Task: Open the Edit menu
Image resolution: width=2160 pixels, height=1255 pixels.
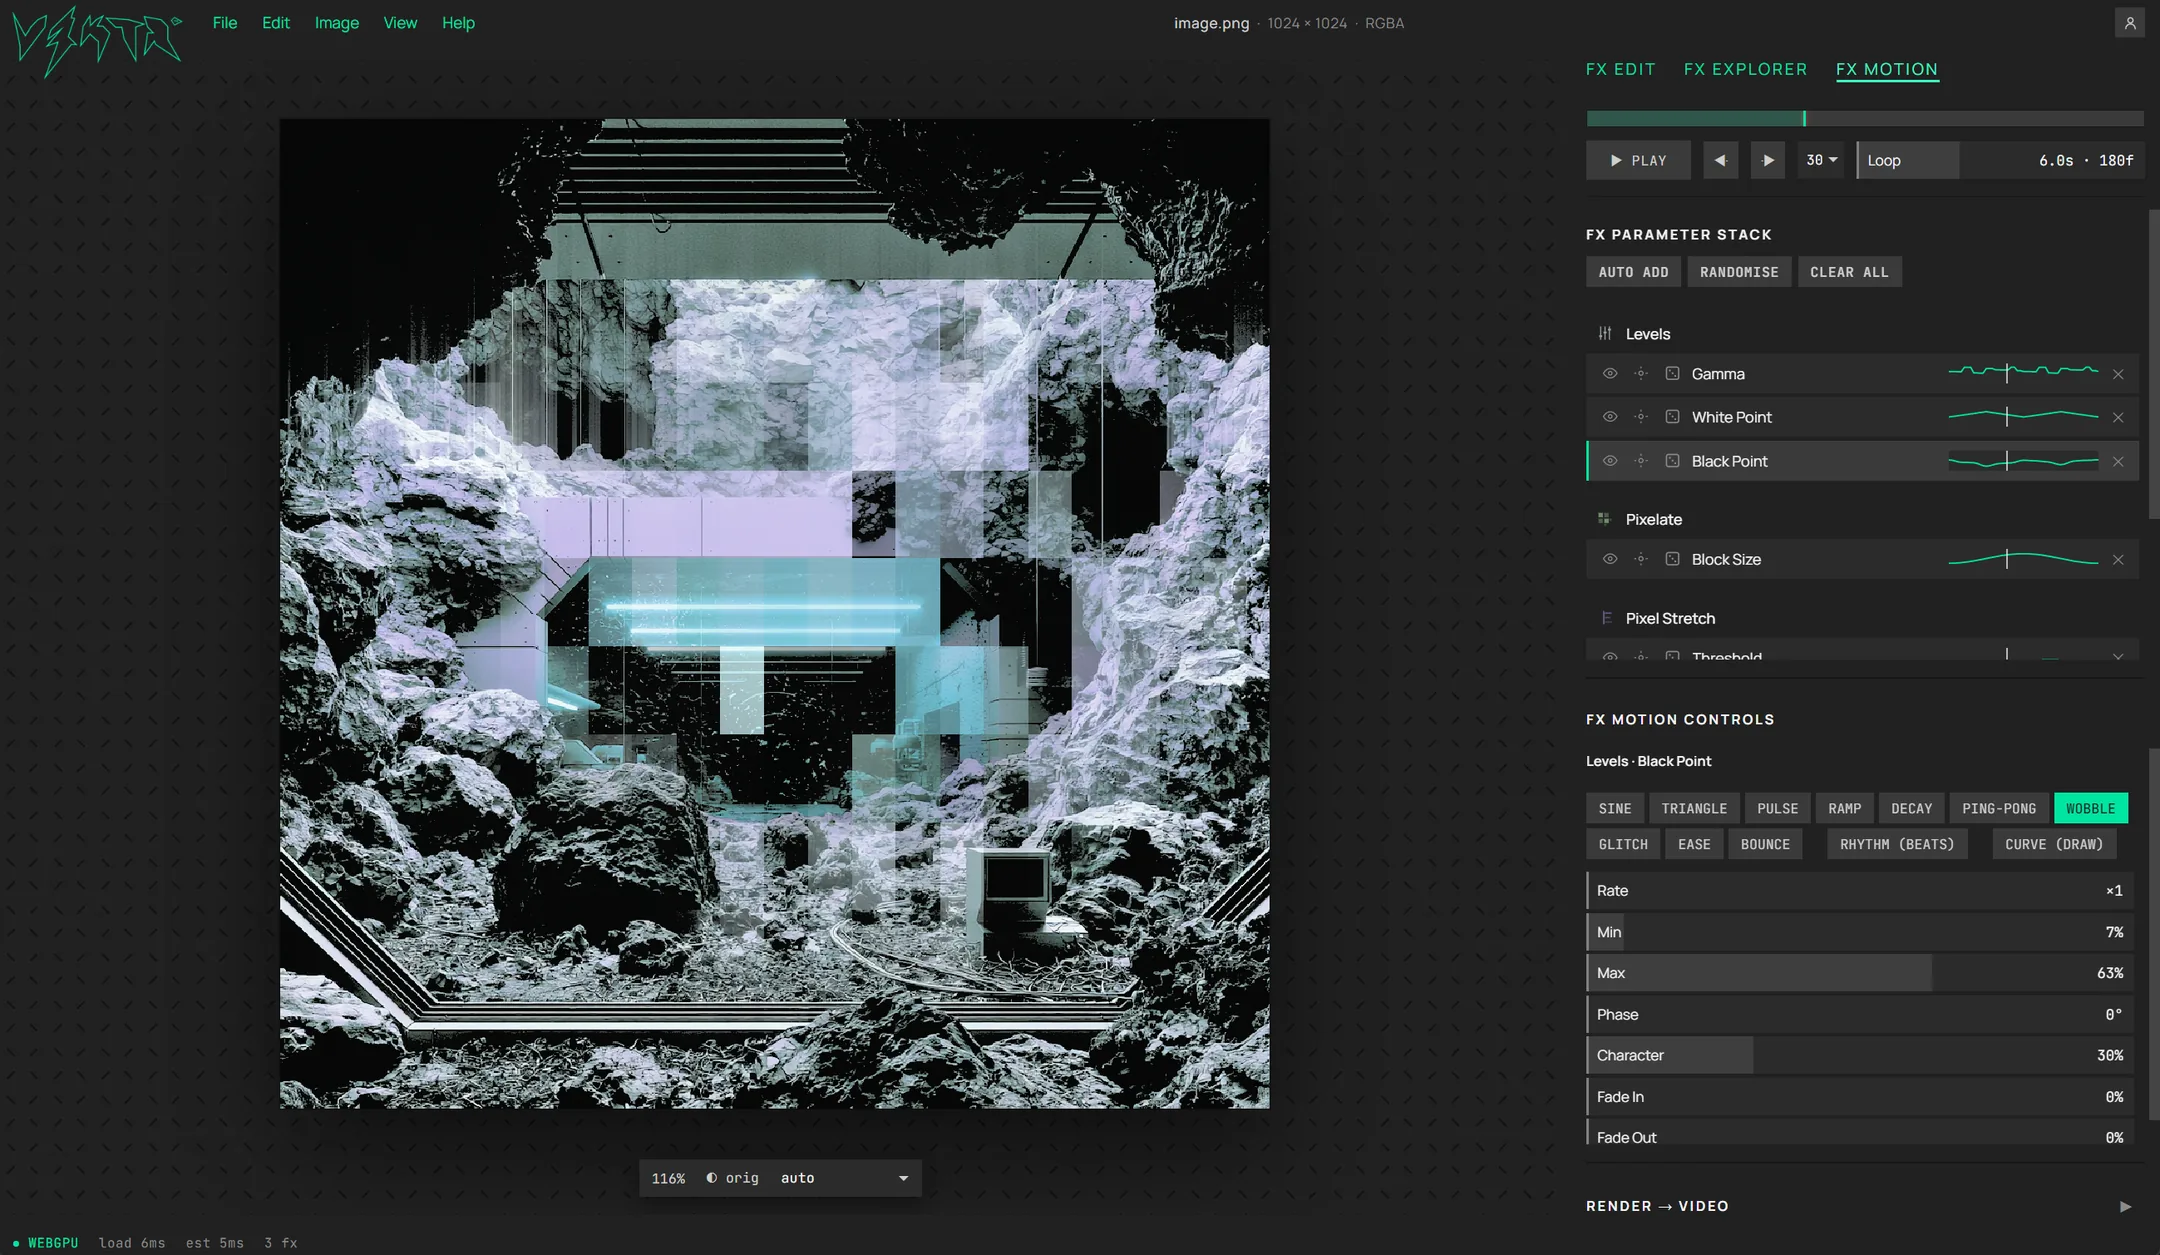Action: [276, 23]
